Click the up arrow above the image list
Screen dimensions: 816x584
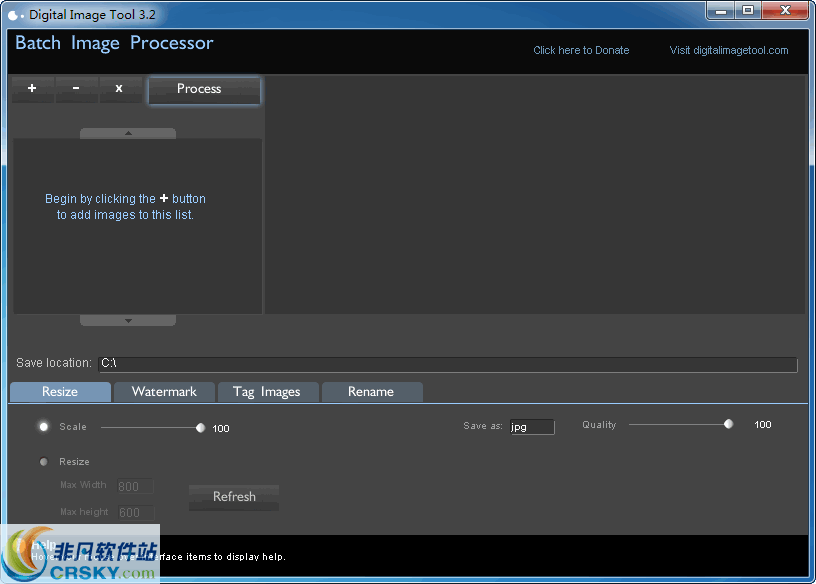tap(127, 132)
